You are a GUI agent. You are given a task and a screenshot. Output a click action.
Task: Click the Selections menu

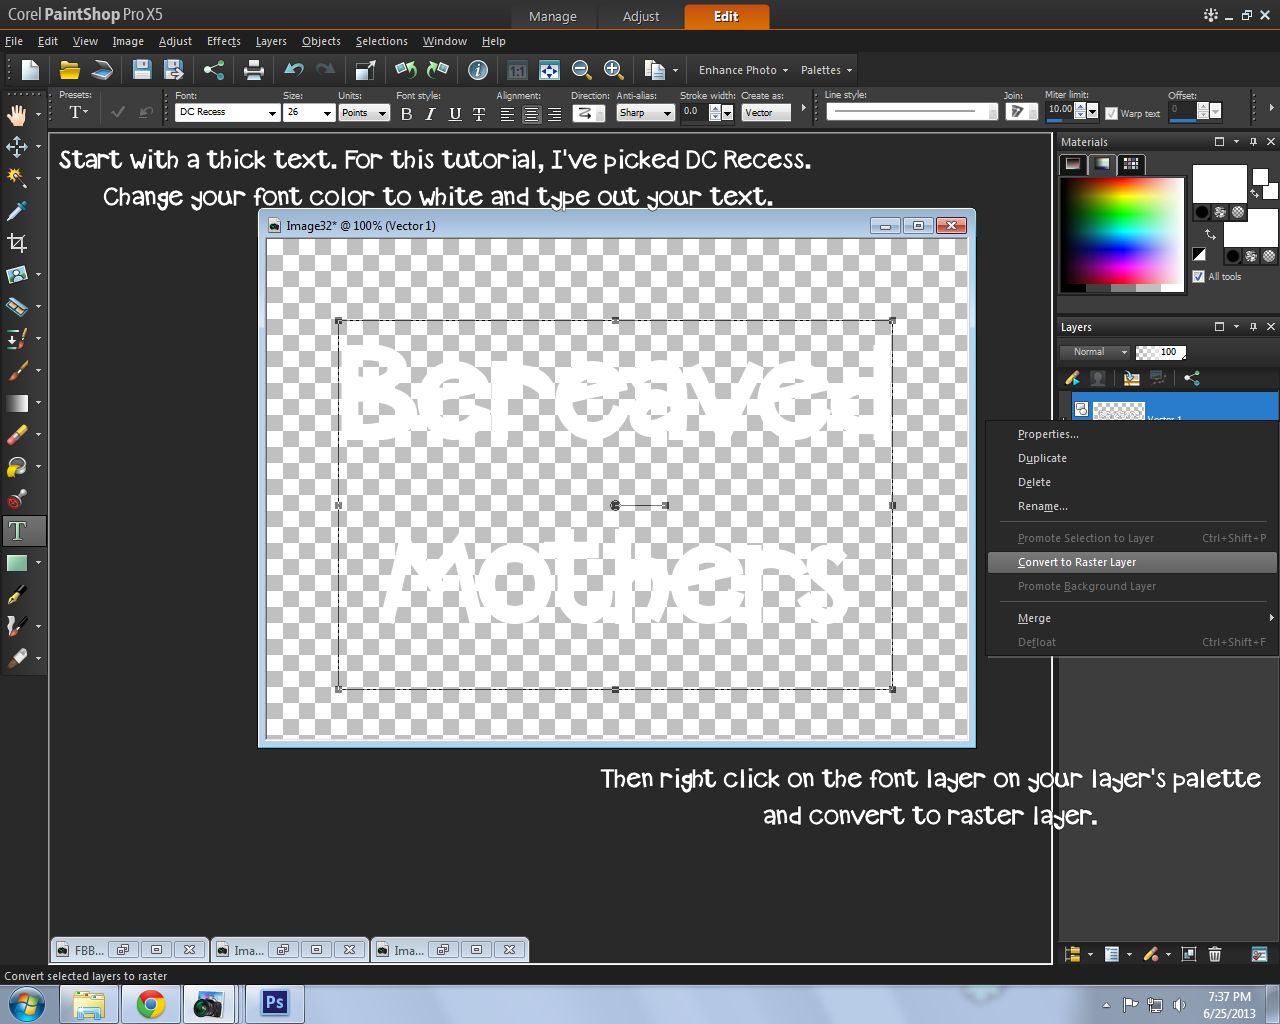tap(381, 41)
